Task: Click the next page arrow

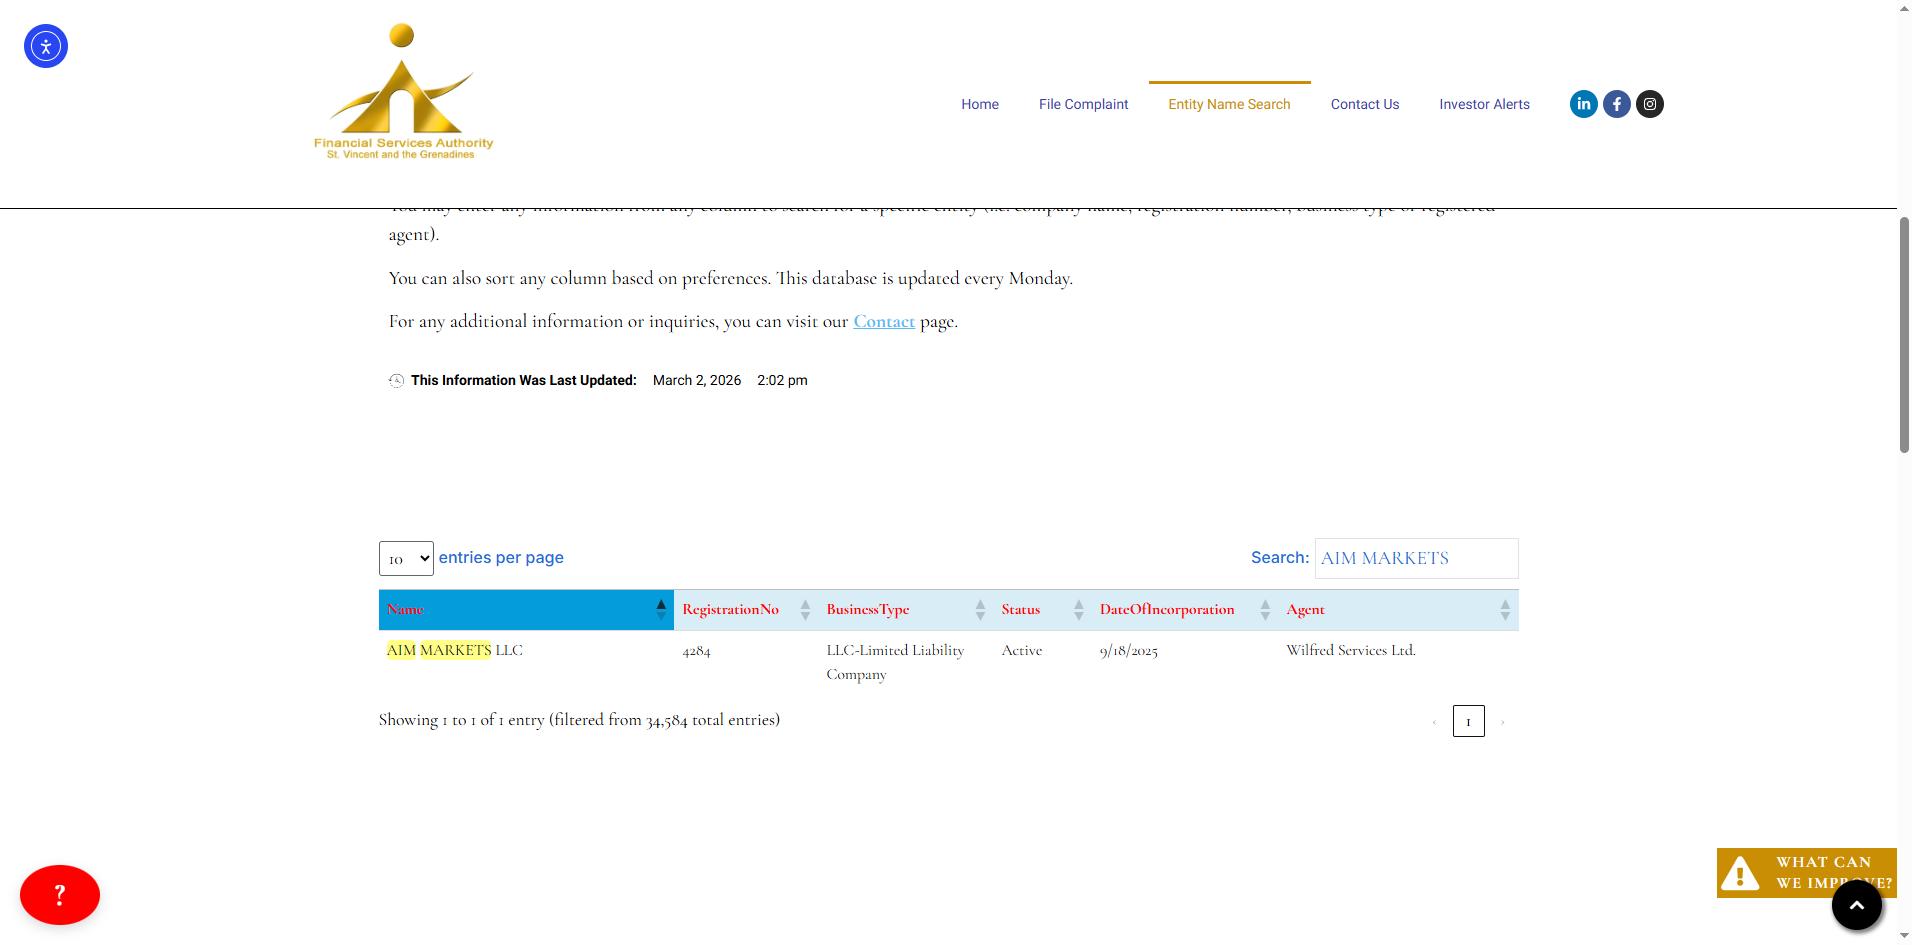Action: pyautogui.click(x=1502, y=721)
